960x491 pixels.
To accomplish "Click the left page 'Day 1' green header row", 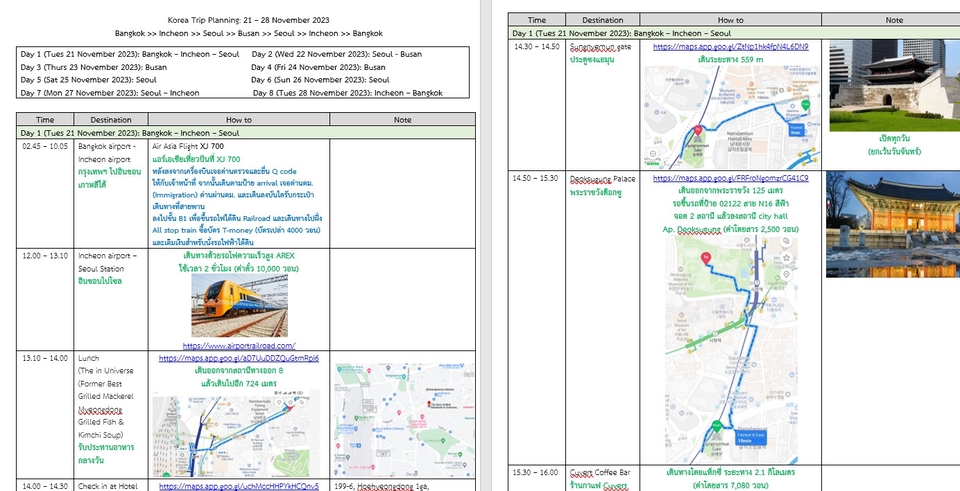I will [x=246, y=133].
